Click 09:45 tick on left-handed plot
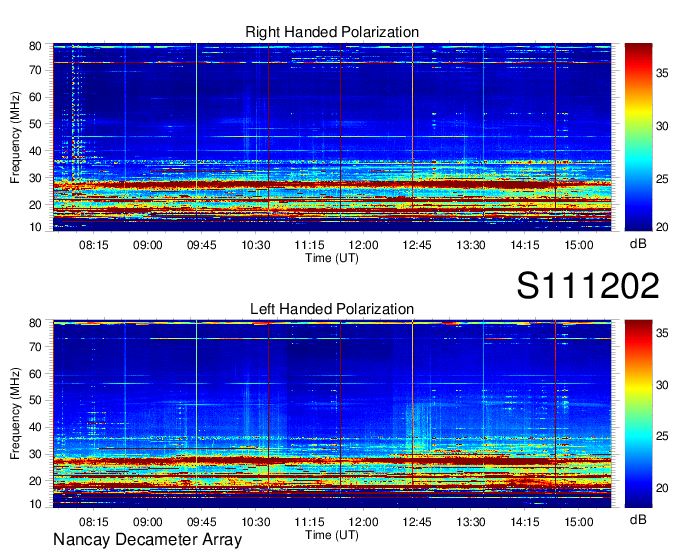Image resolution: width=680 pixels, height=552 pixels. [201, 521]
